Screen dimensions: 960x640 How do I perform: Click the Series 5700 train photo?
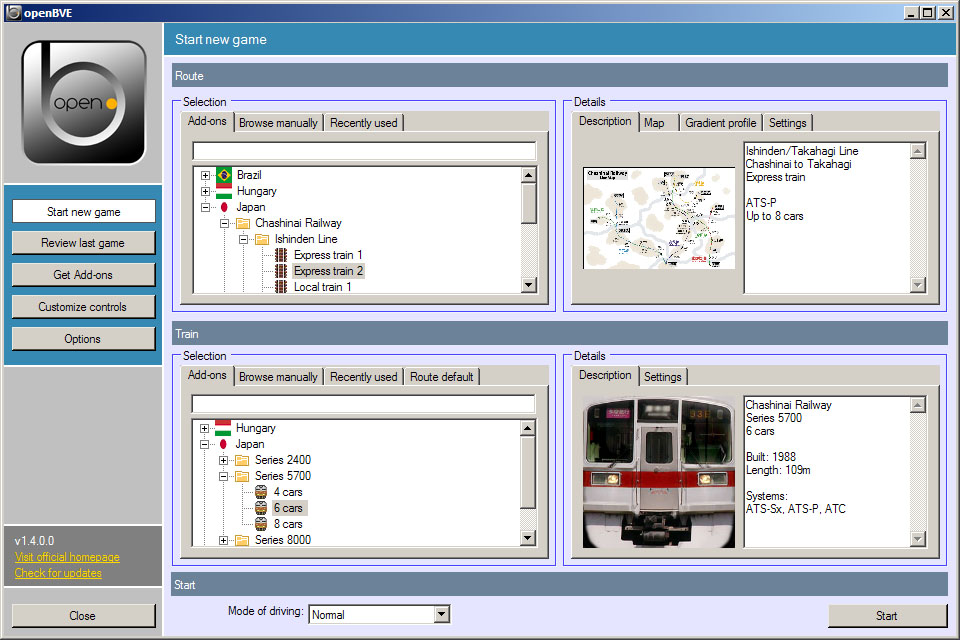[x=659, y=472]
